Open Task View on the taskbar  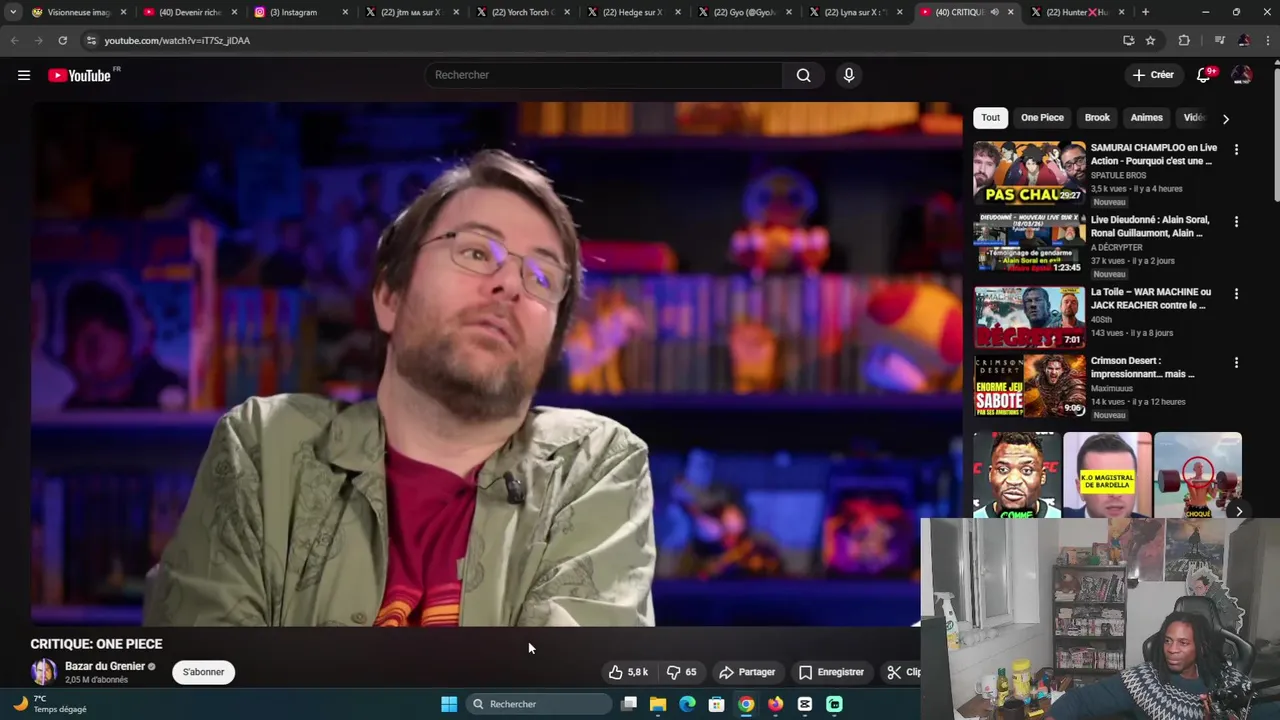point(629,704)
